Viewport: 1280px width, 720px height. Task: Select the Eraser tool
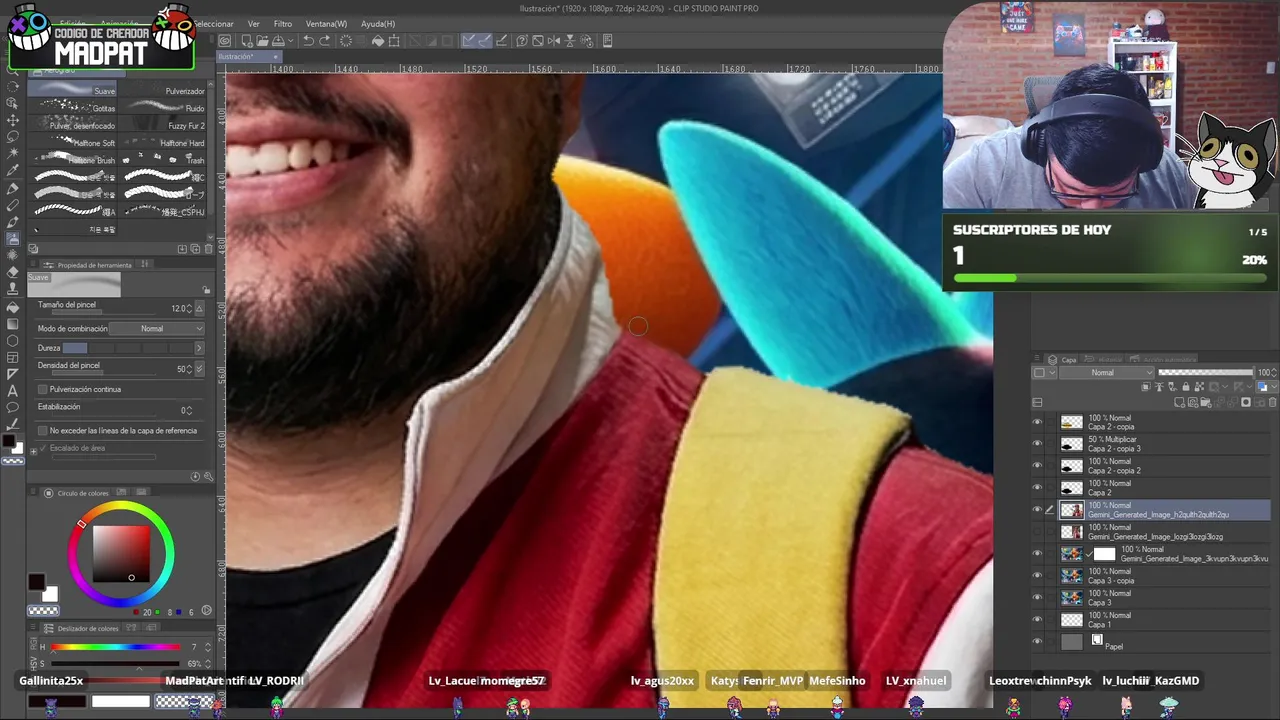pyautogui.click(x=12, y=272)
